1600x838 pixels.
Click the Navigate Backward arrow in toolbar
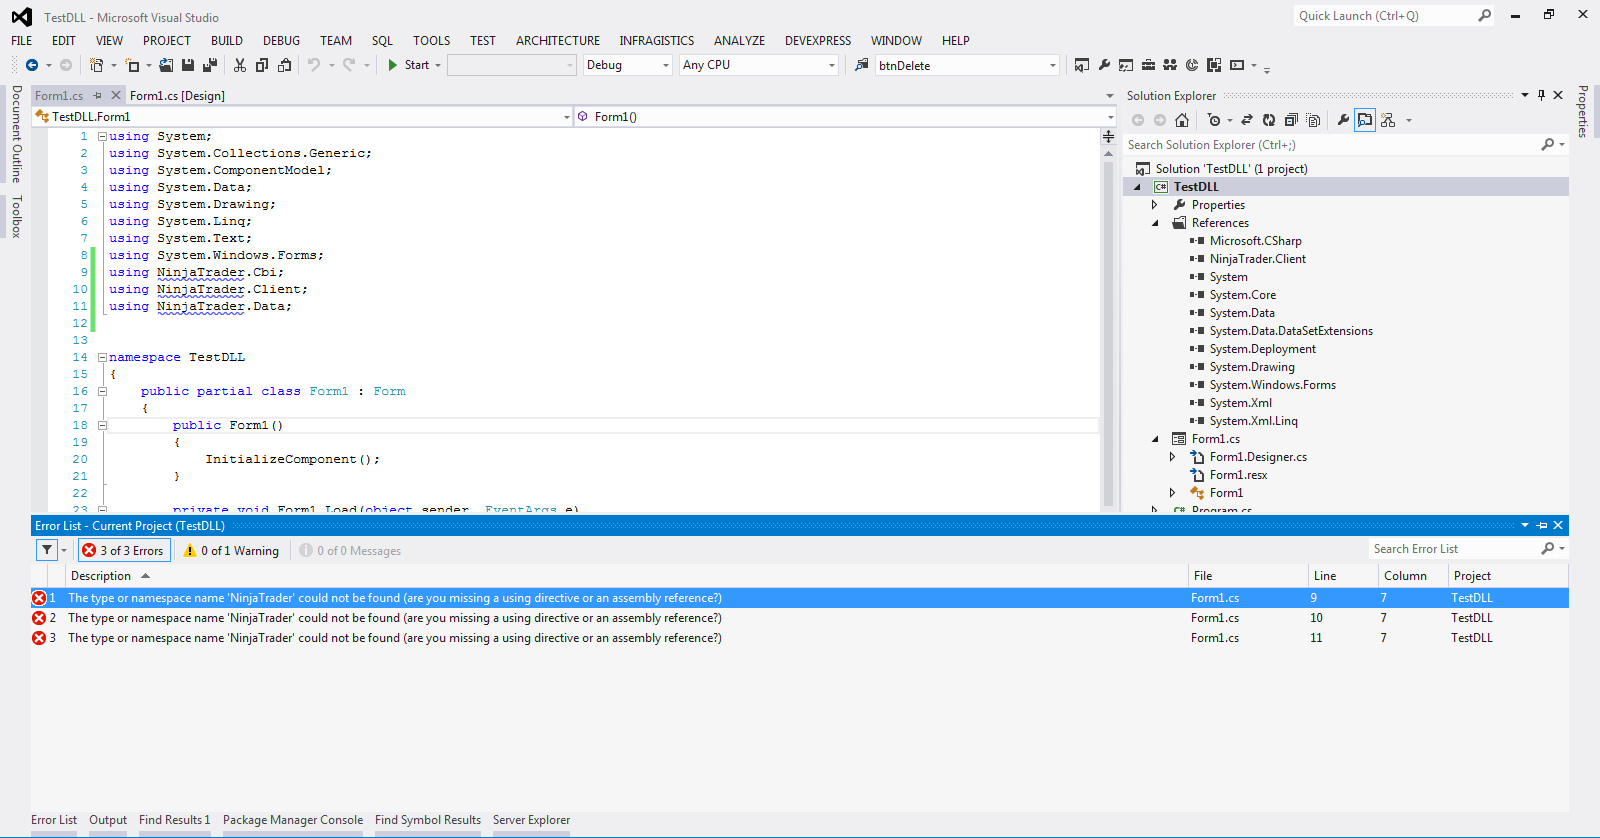[32, 65]
